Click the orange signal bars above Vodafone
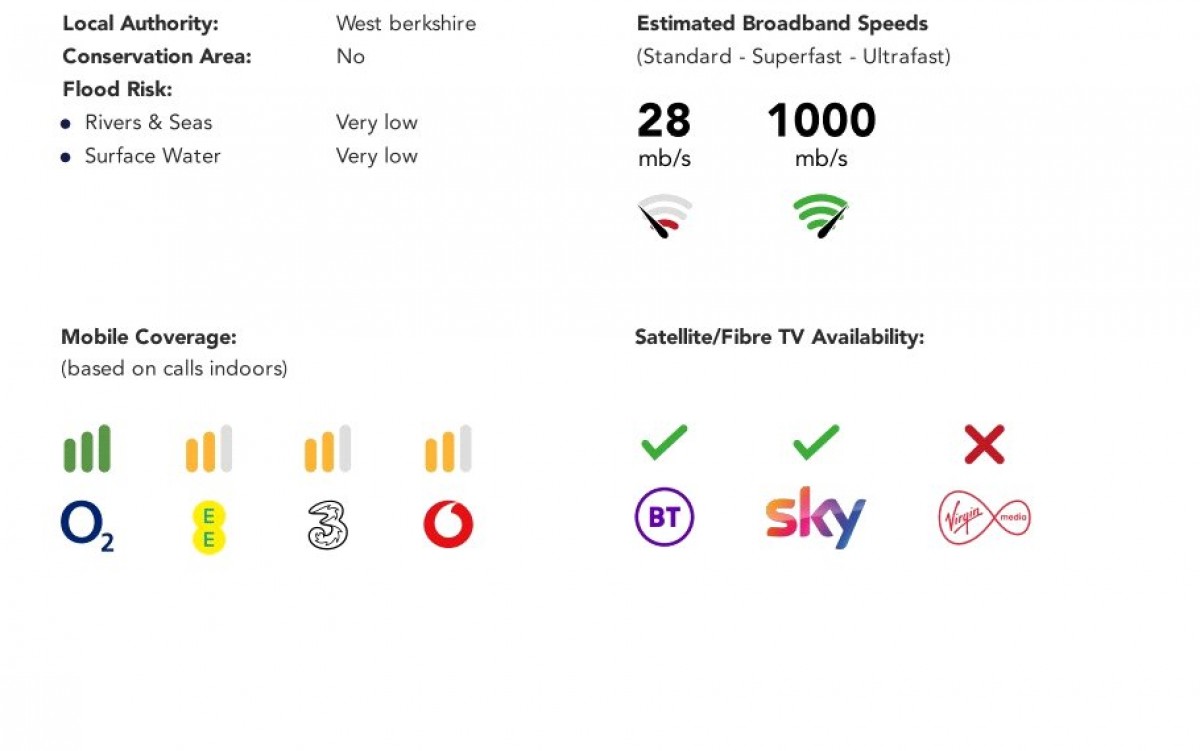Viewport: 1200px width, 751px height. tap(448, 449)
